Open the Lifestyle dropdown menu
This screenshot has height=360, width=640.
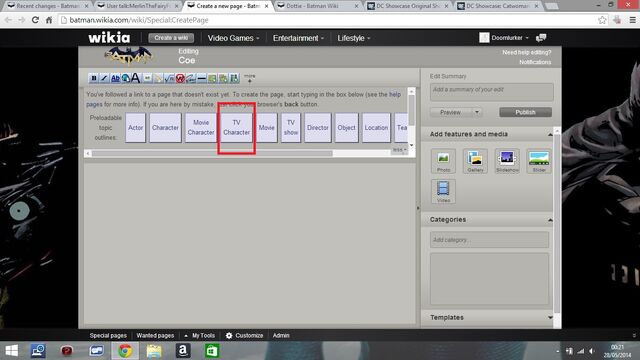click(354, 38)
